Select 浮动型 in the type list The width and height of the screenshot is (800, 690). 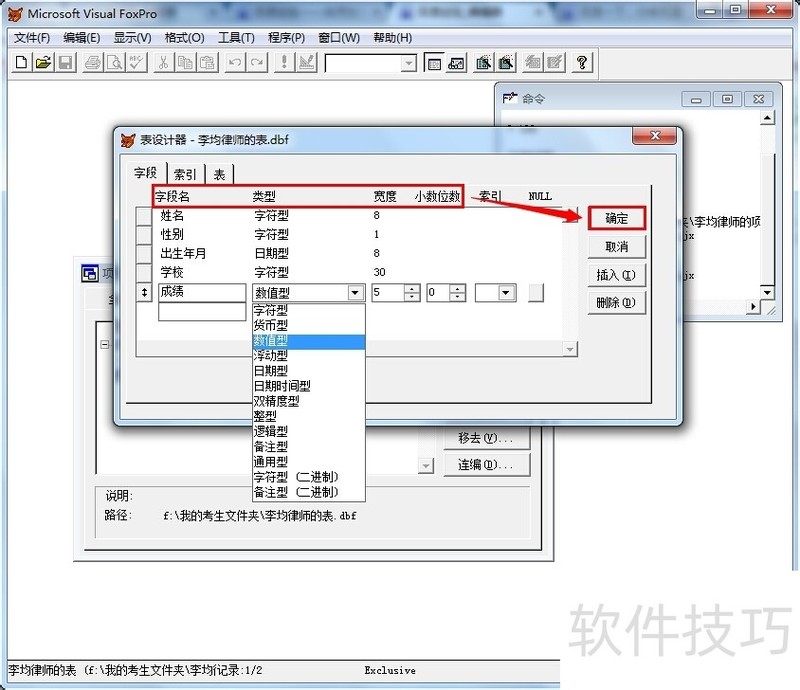point(309,356)
